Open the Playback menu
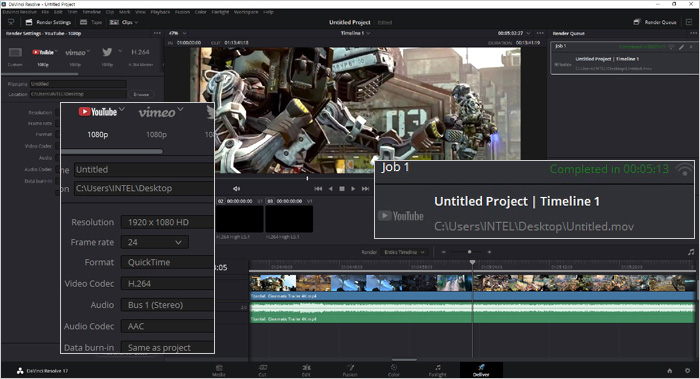 [x=160, y=12]
